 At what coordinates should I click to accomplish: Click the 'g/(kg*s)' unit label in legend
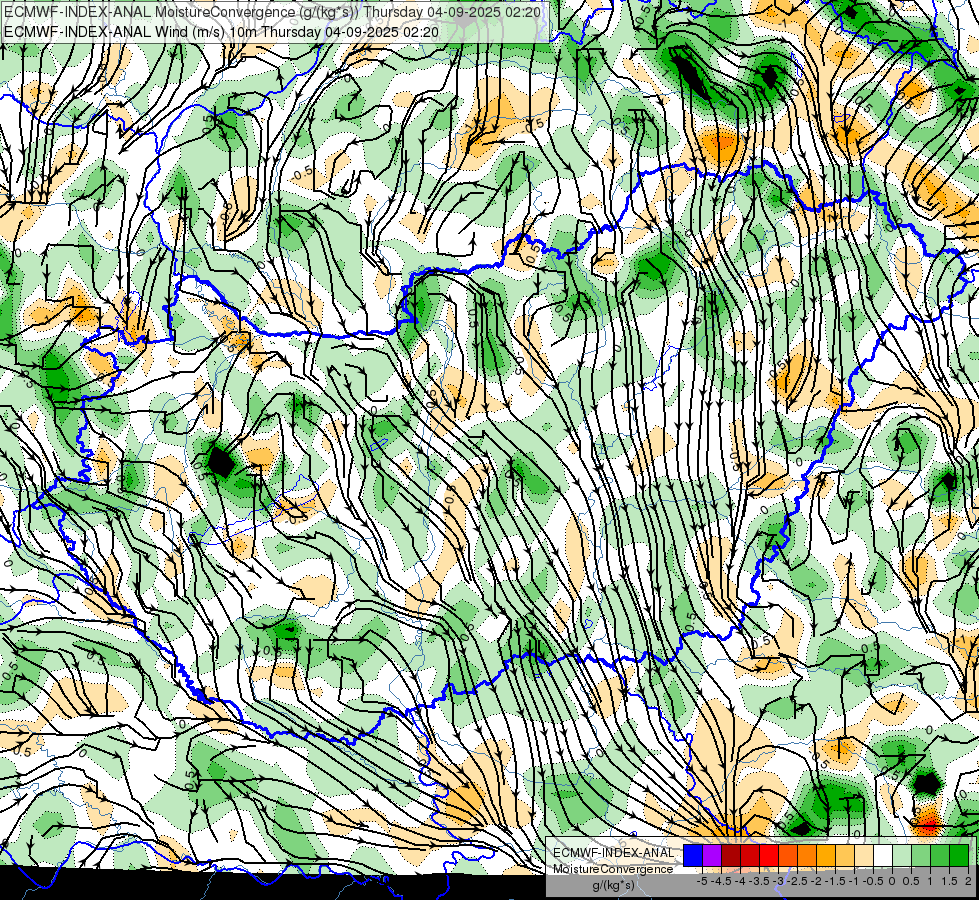click(x=613, y=885)
